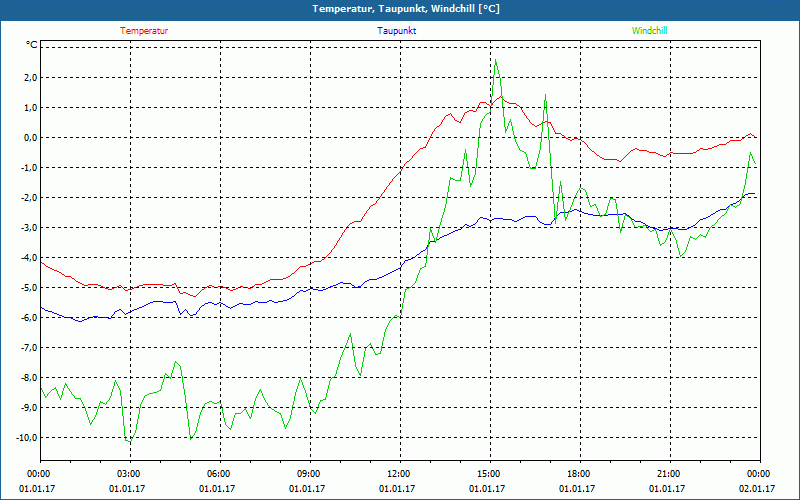Click the red Temperatur legend label
Image resolution: width=800 pixels, height=500 pixels.
(144, 31)
